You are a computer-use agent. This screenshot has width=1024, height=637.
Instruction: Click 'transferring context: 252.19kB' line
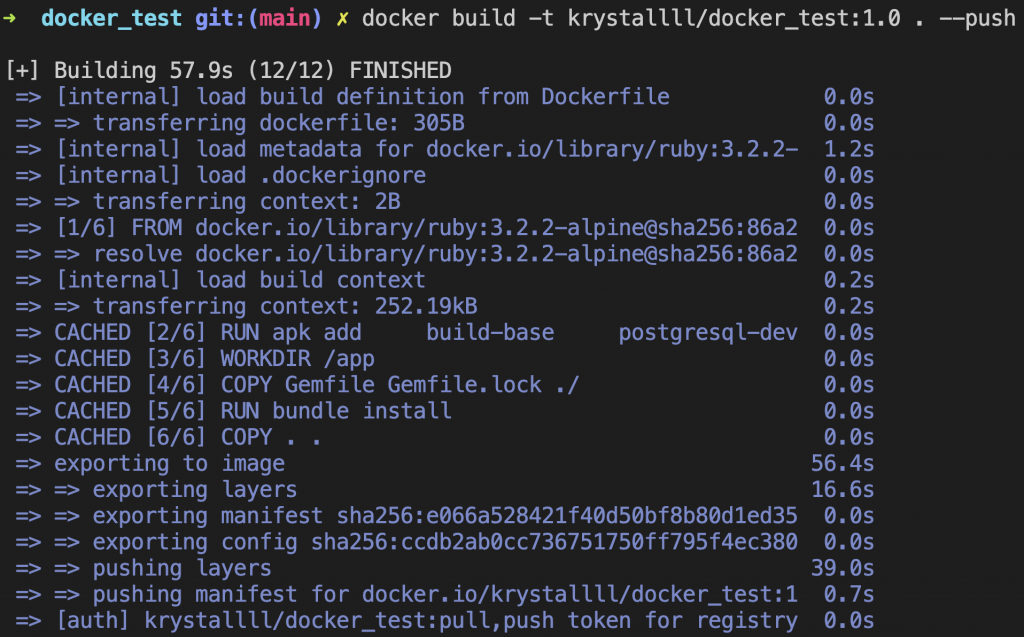pos(445,306)
